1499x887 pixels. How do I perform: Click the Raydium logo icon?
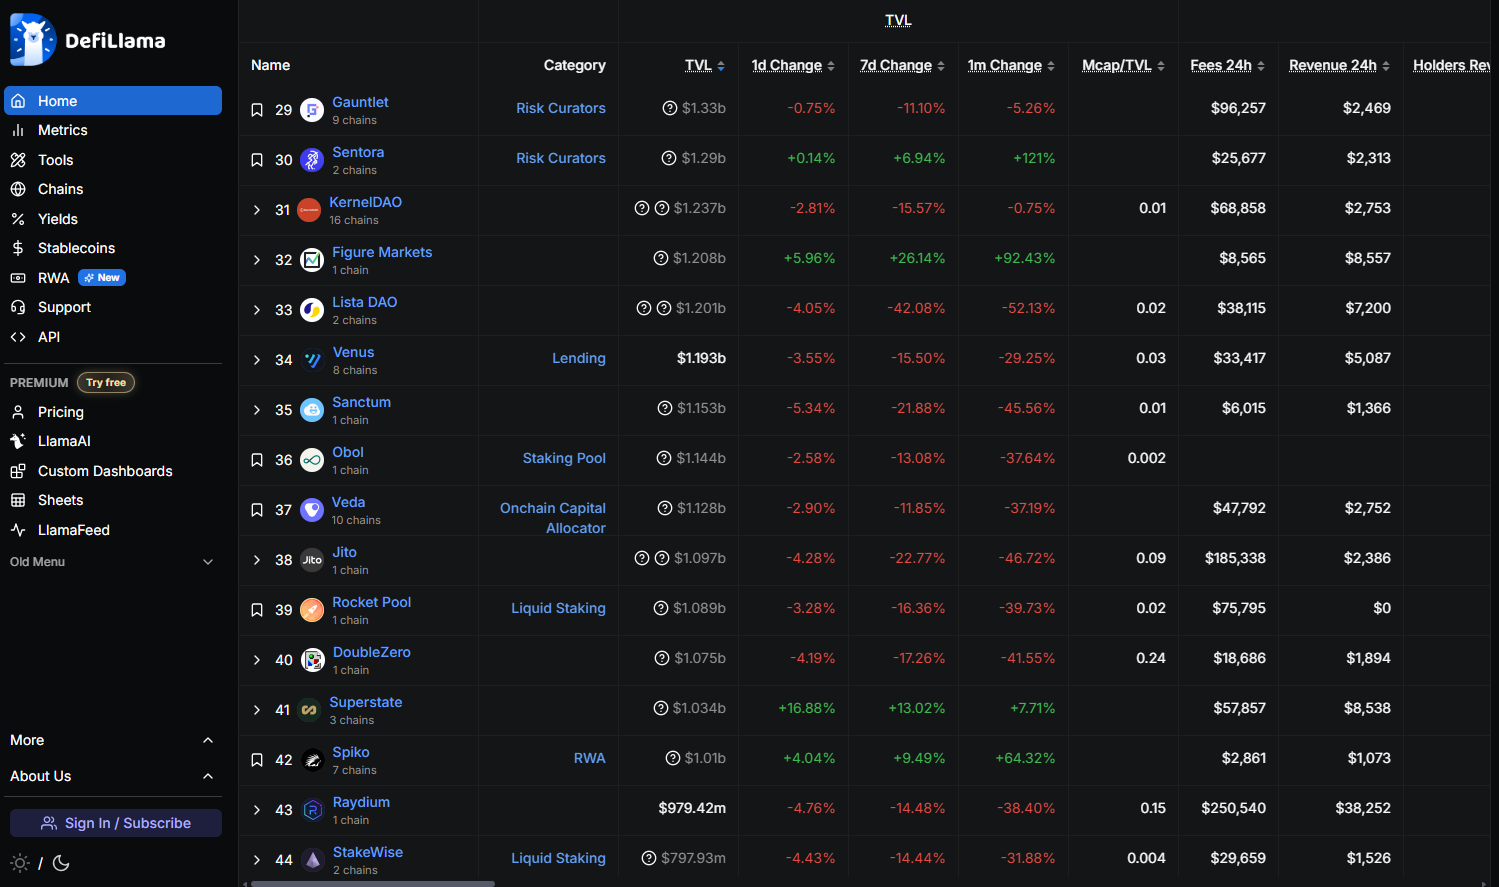[x=312, y=810]
